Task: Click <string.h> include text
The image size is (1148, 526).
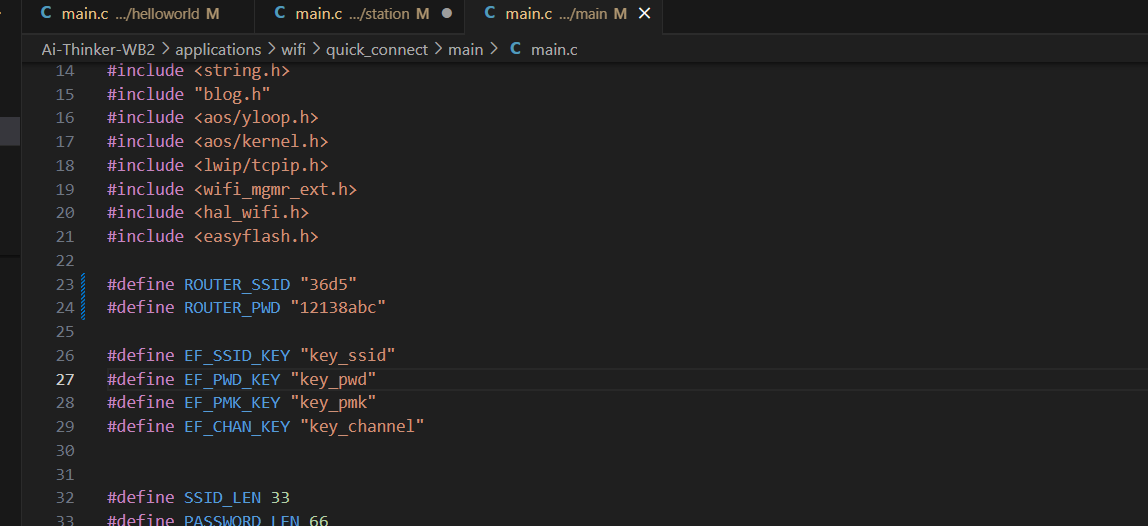Action: tap(242, 71)
